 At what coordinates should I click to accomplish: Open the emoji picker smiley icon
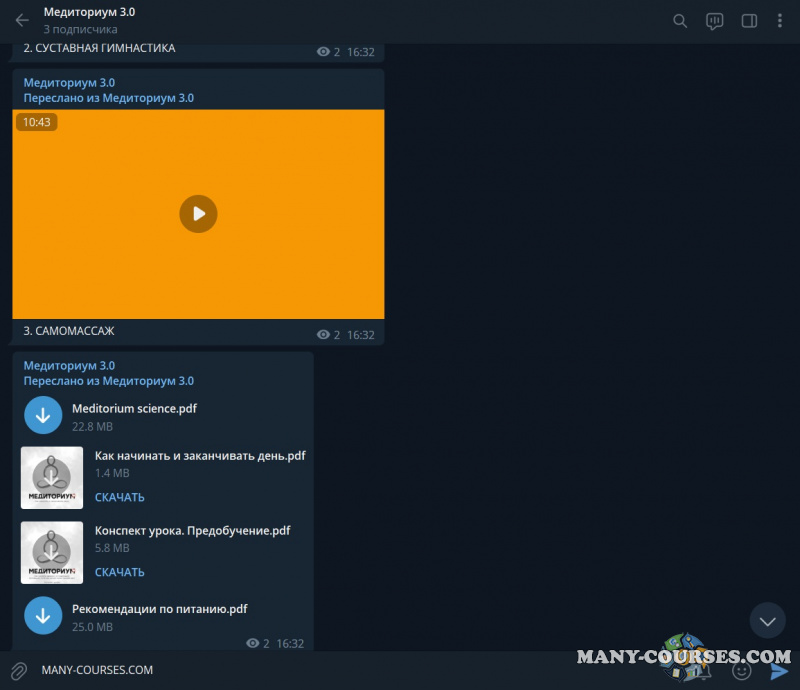[x=742, y=670]
